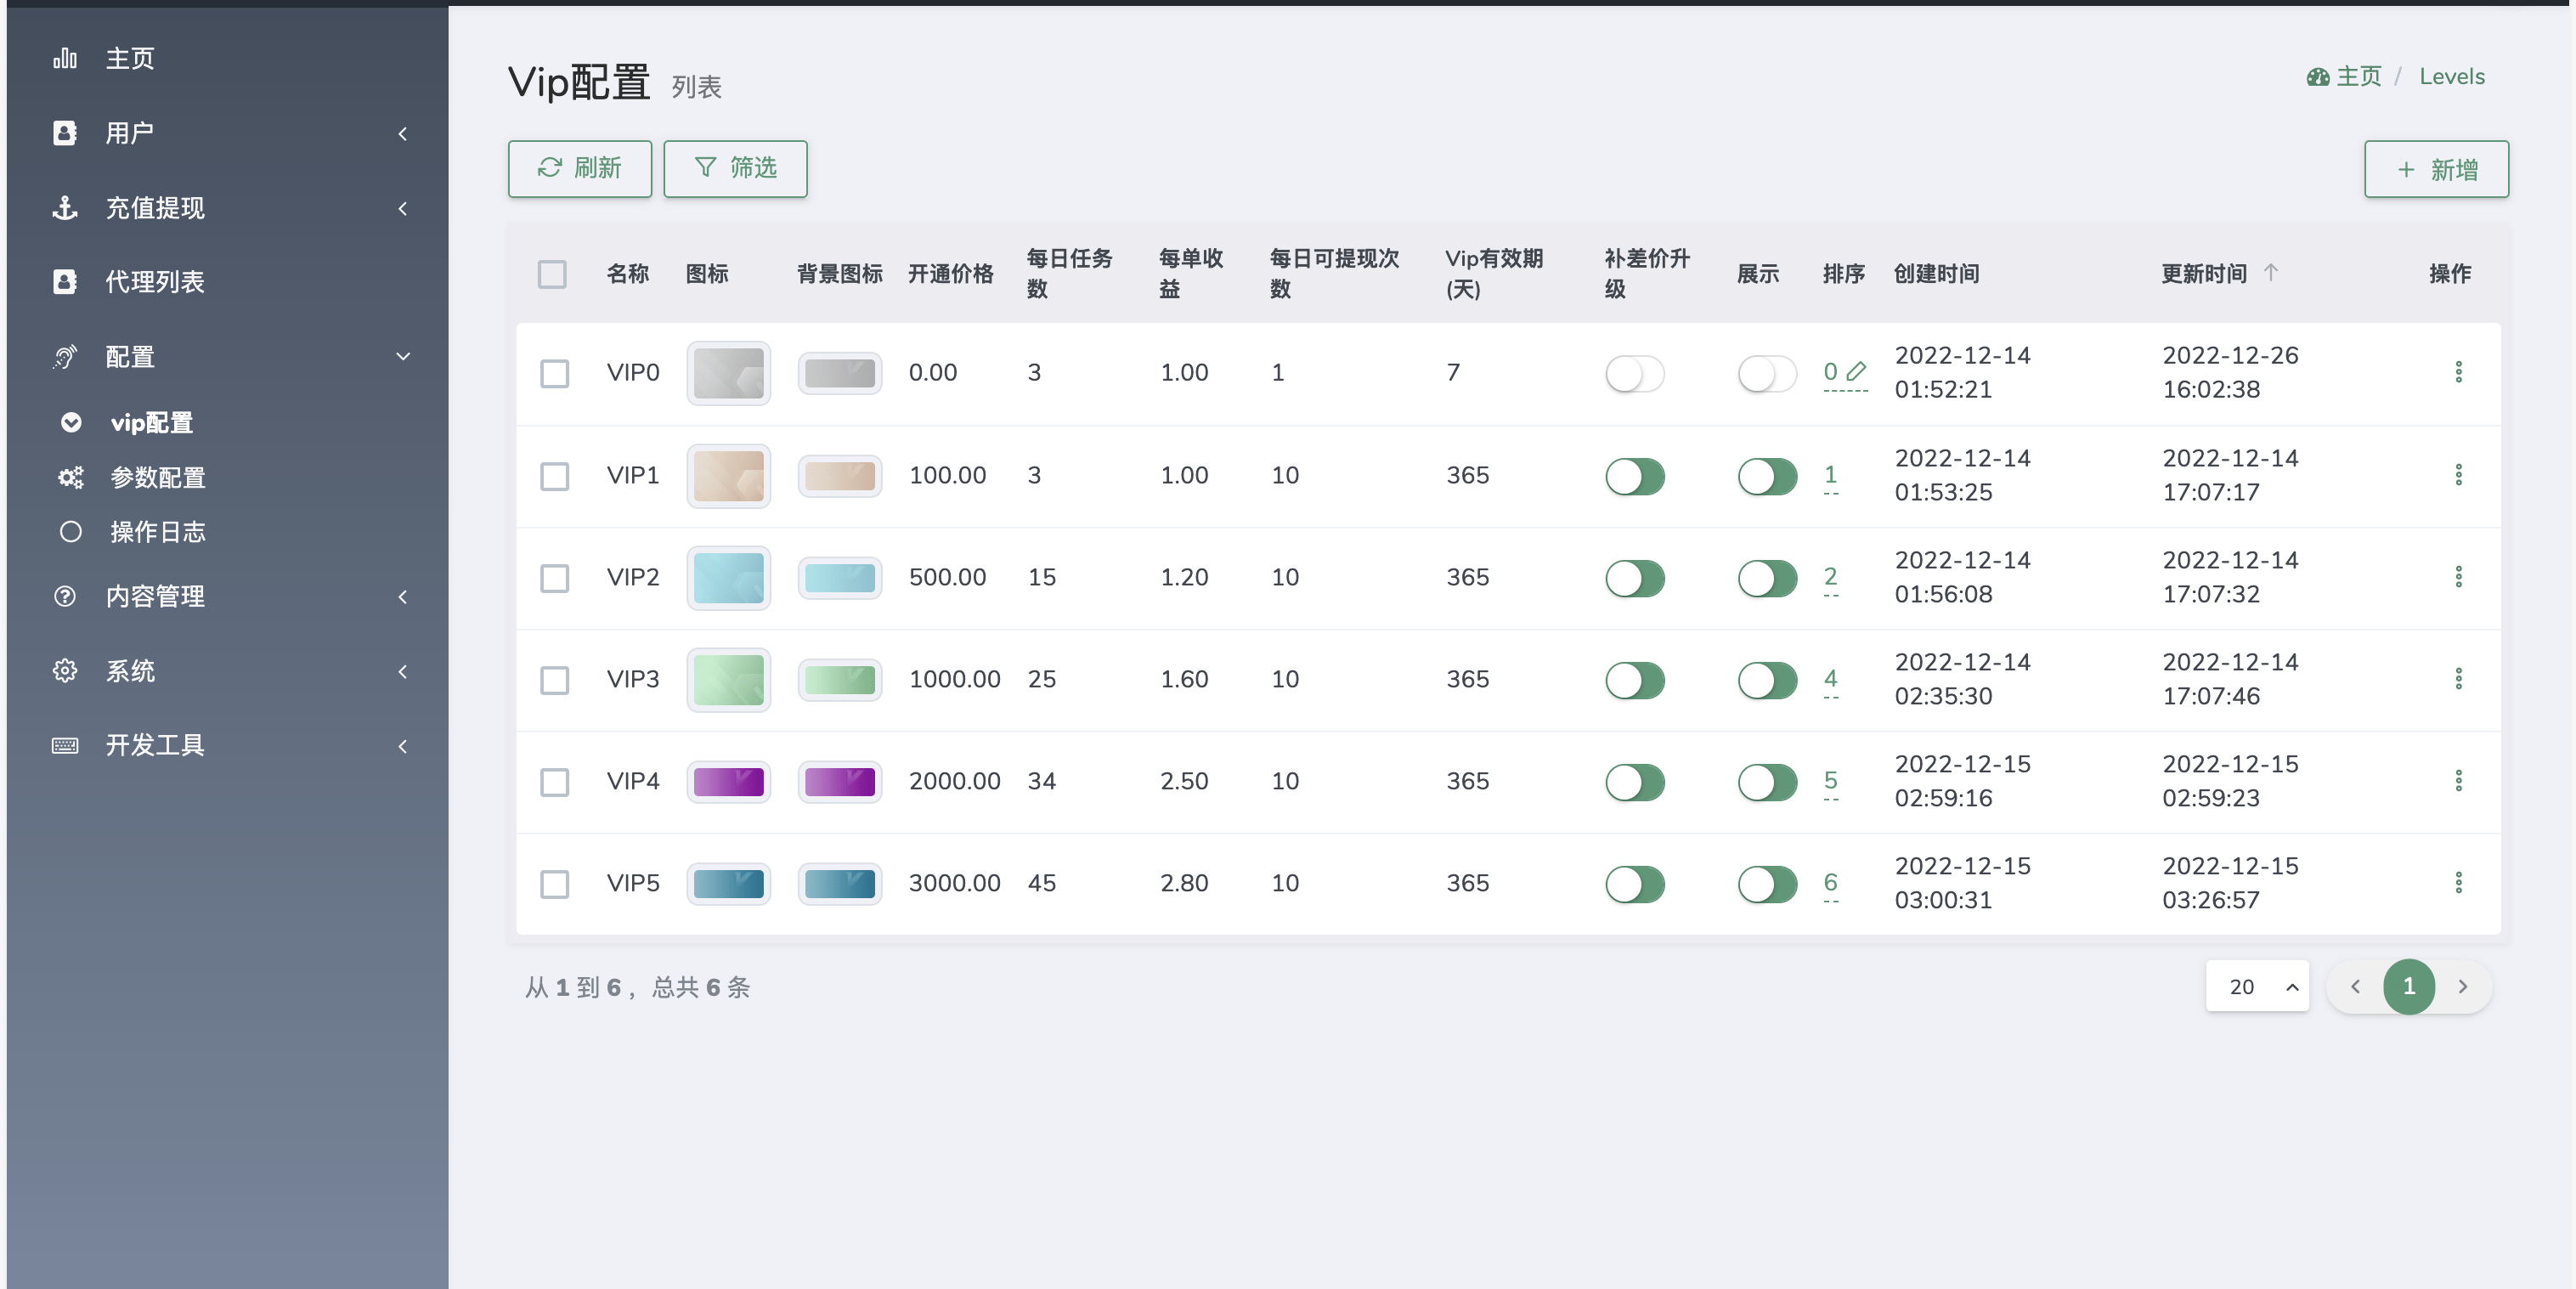
Task: Go to the next page arrow
Action: [2462, 987]
